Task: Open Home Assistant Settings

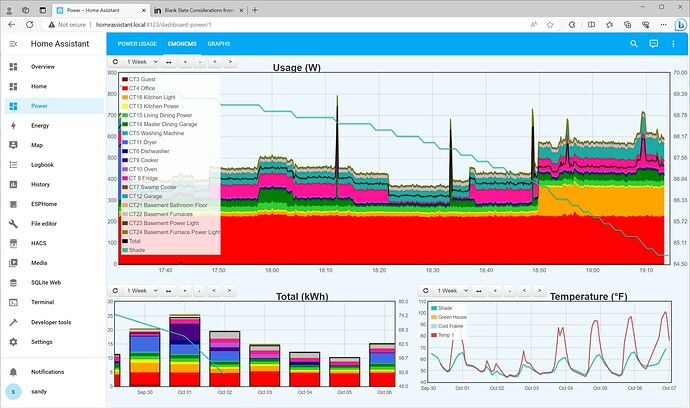Action: (54, 342)
